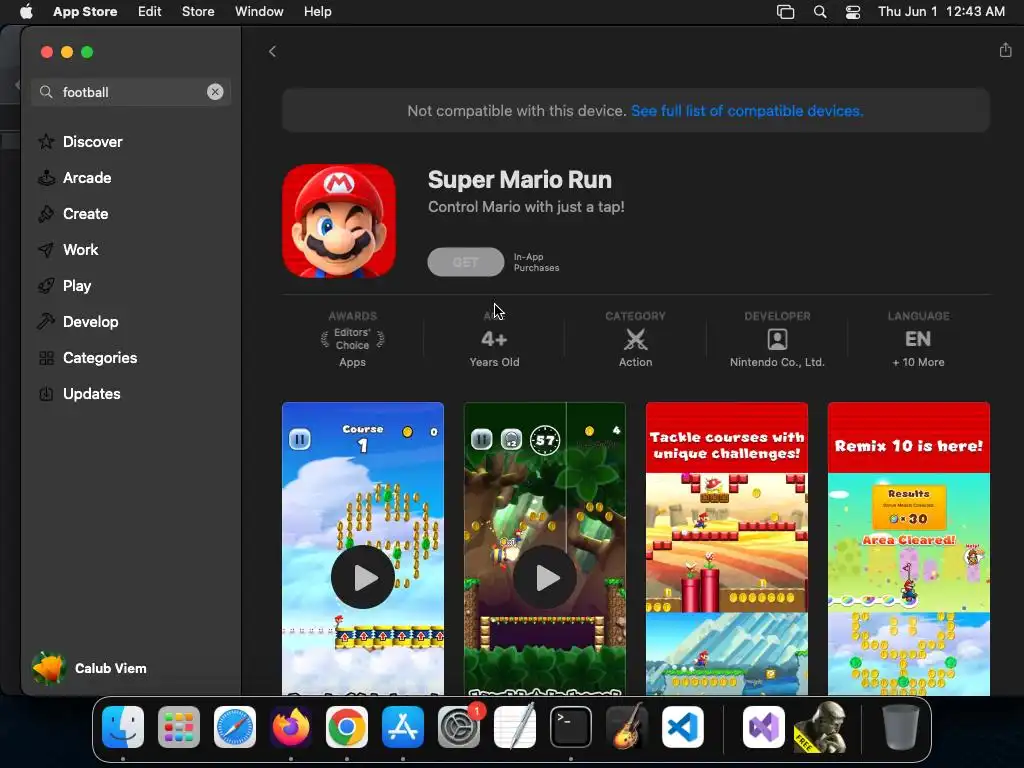Open System Settings from the dock
Viewport: 1024px width, 768px height.
click(459, 727)
